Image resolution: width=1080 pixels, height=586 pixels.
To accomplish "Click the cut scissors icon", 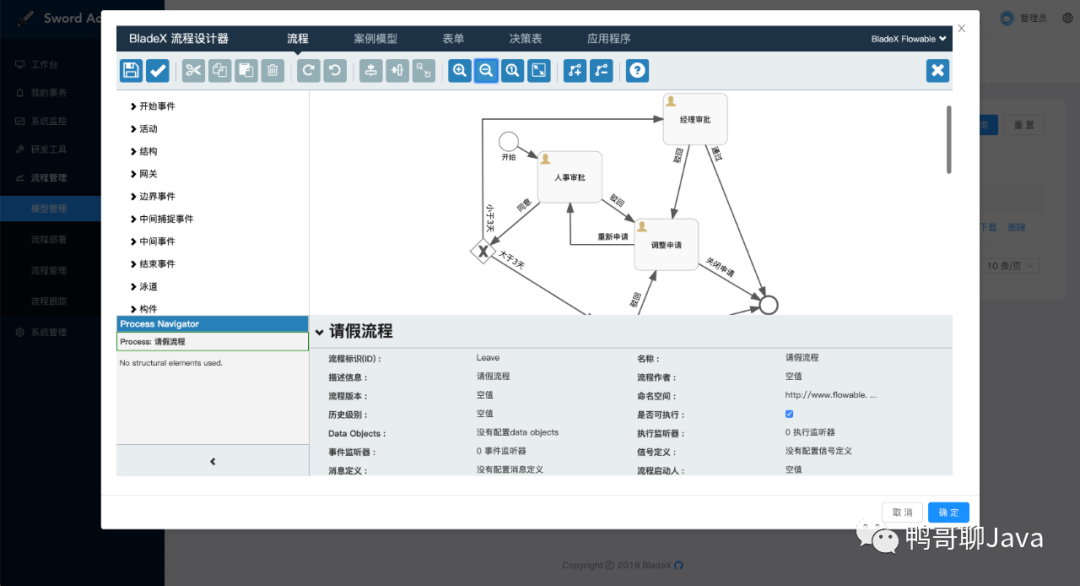I will click(194, 70).
